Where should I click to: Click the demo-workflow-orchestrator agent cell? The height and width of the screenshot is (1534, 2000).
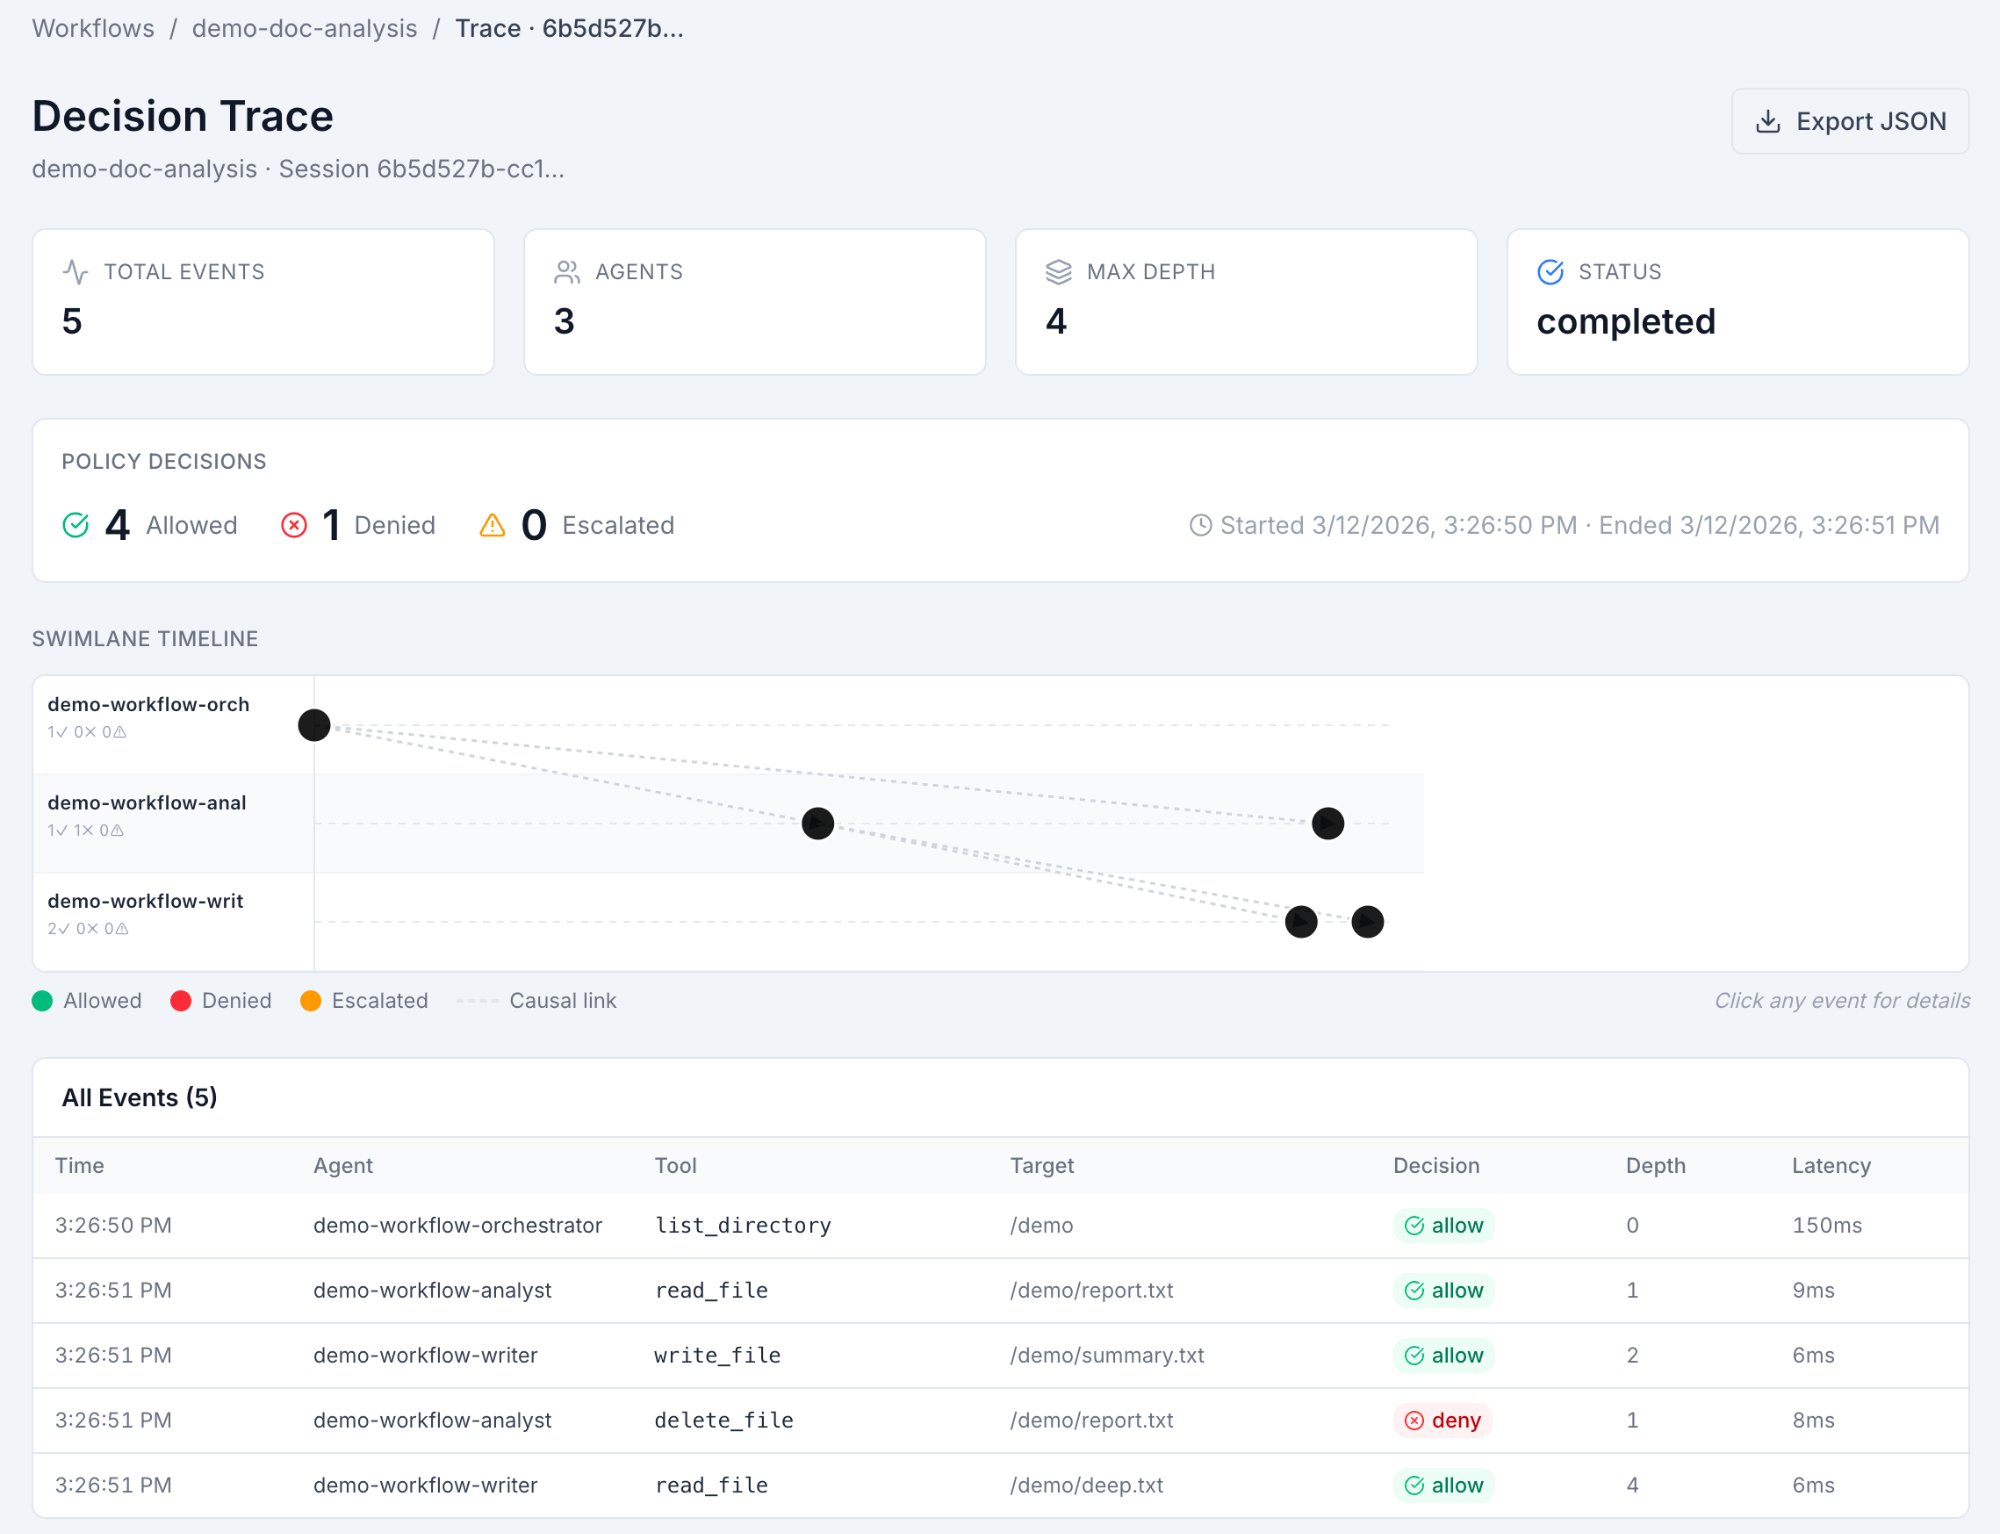[x=458, y=1225]
